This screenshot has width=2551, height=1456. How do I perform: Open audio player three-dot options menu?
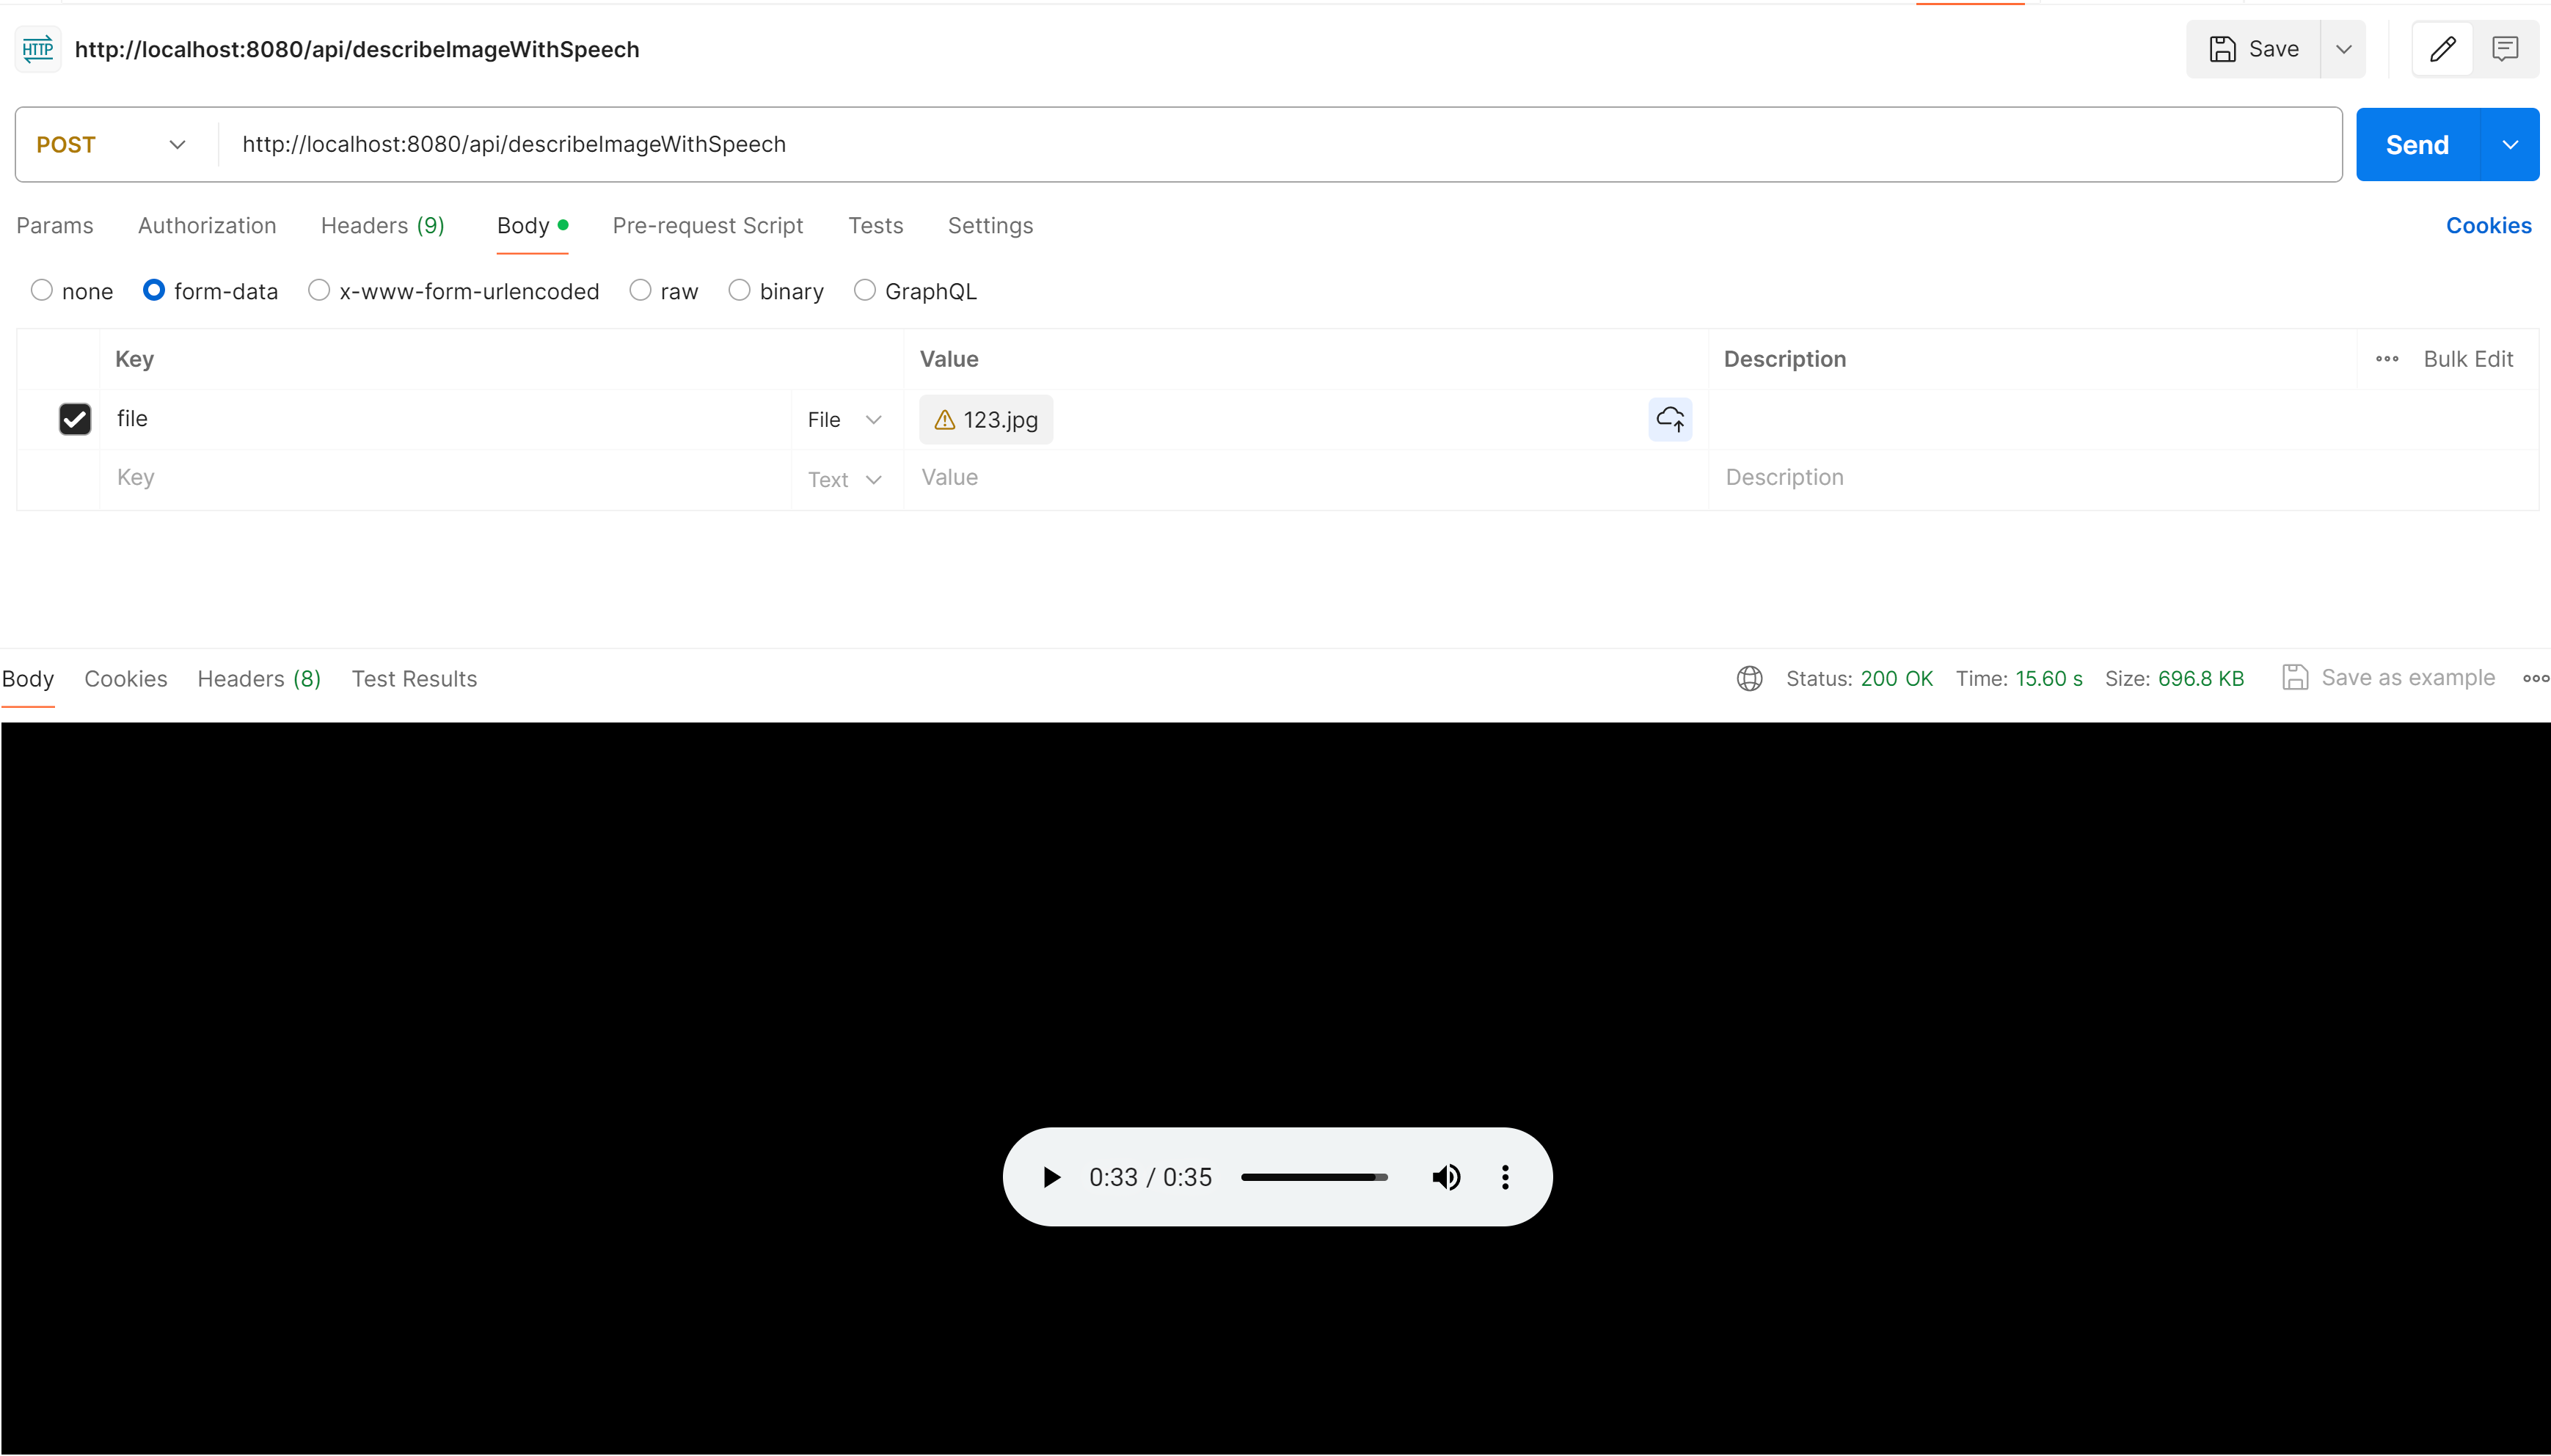(x=1505, y=1177)
